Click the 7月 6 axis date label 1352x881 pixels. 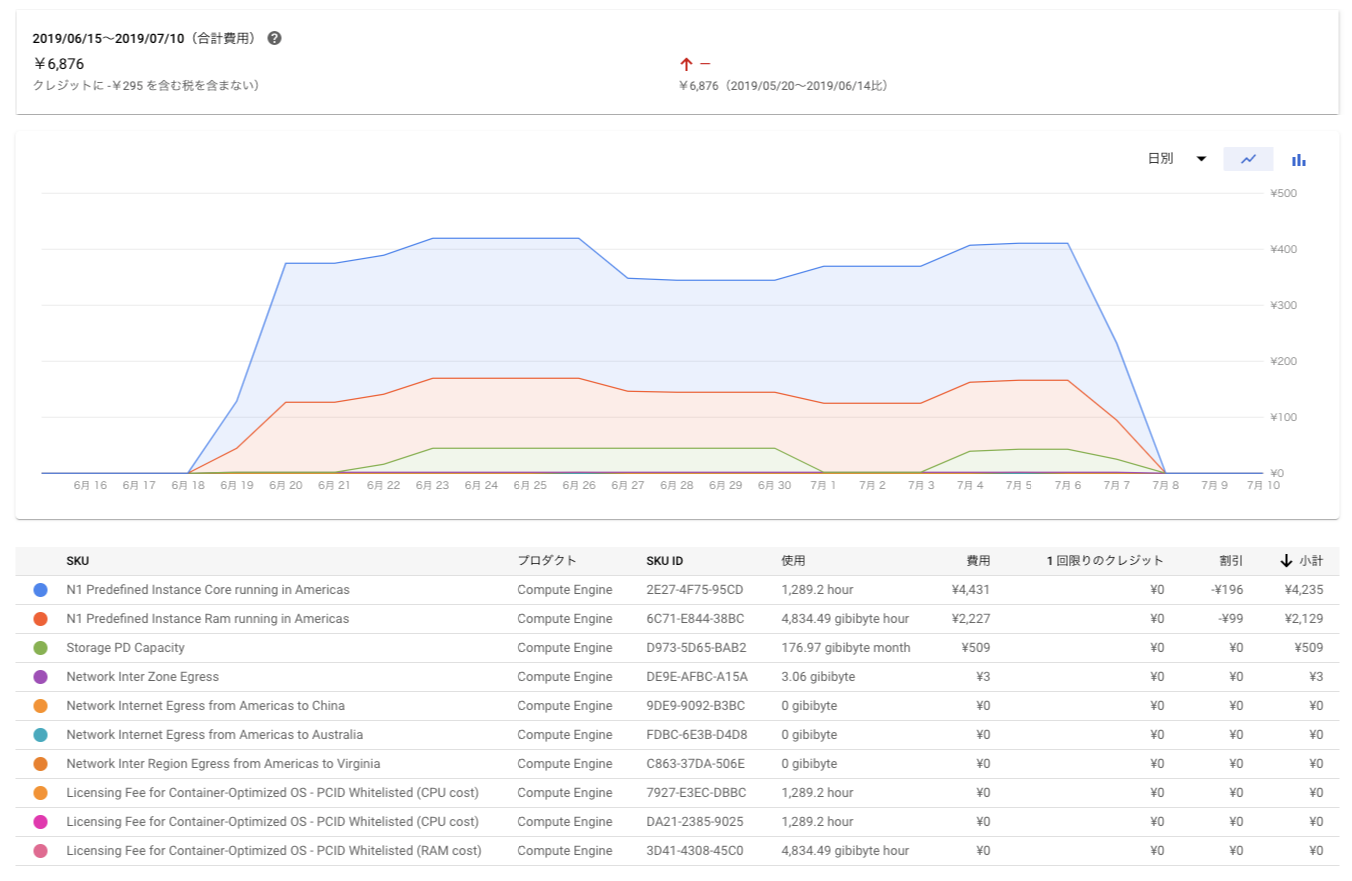tap(1068, 485)
